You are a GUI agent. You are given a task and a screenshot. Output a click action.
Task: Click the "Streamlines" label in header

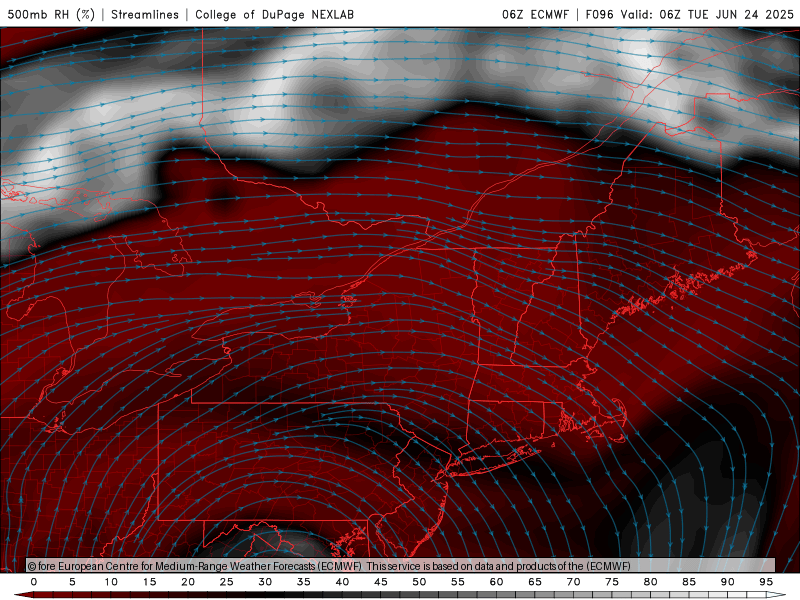(145, 14)
